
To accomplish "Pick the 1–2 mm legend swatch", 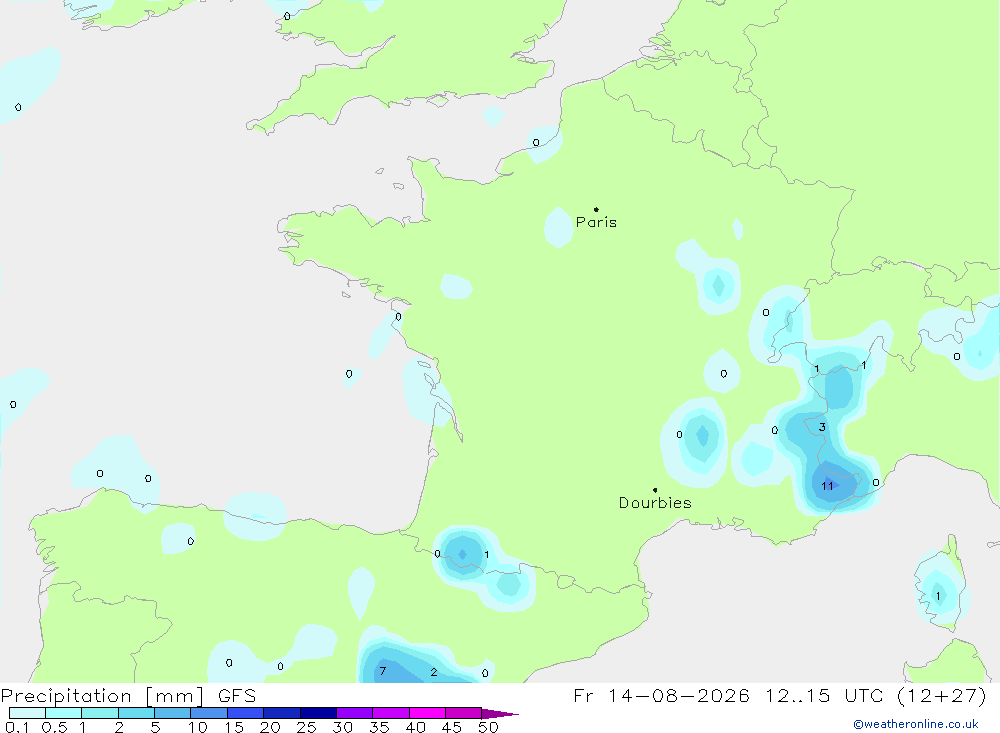I will tap(100, 713).
